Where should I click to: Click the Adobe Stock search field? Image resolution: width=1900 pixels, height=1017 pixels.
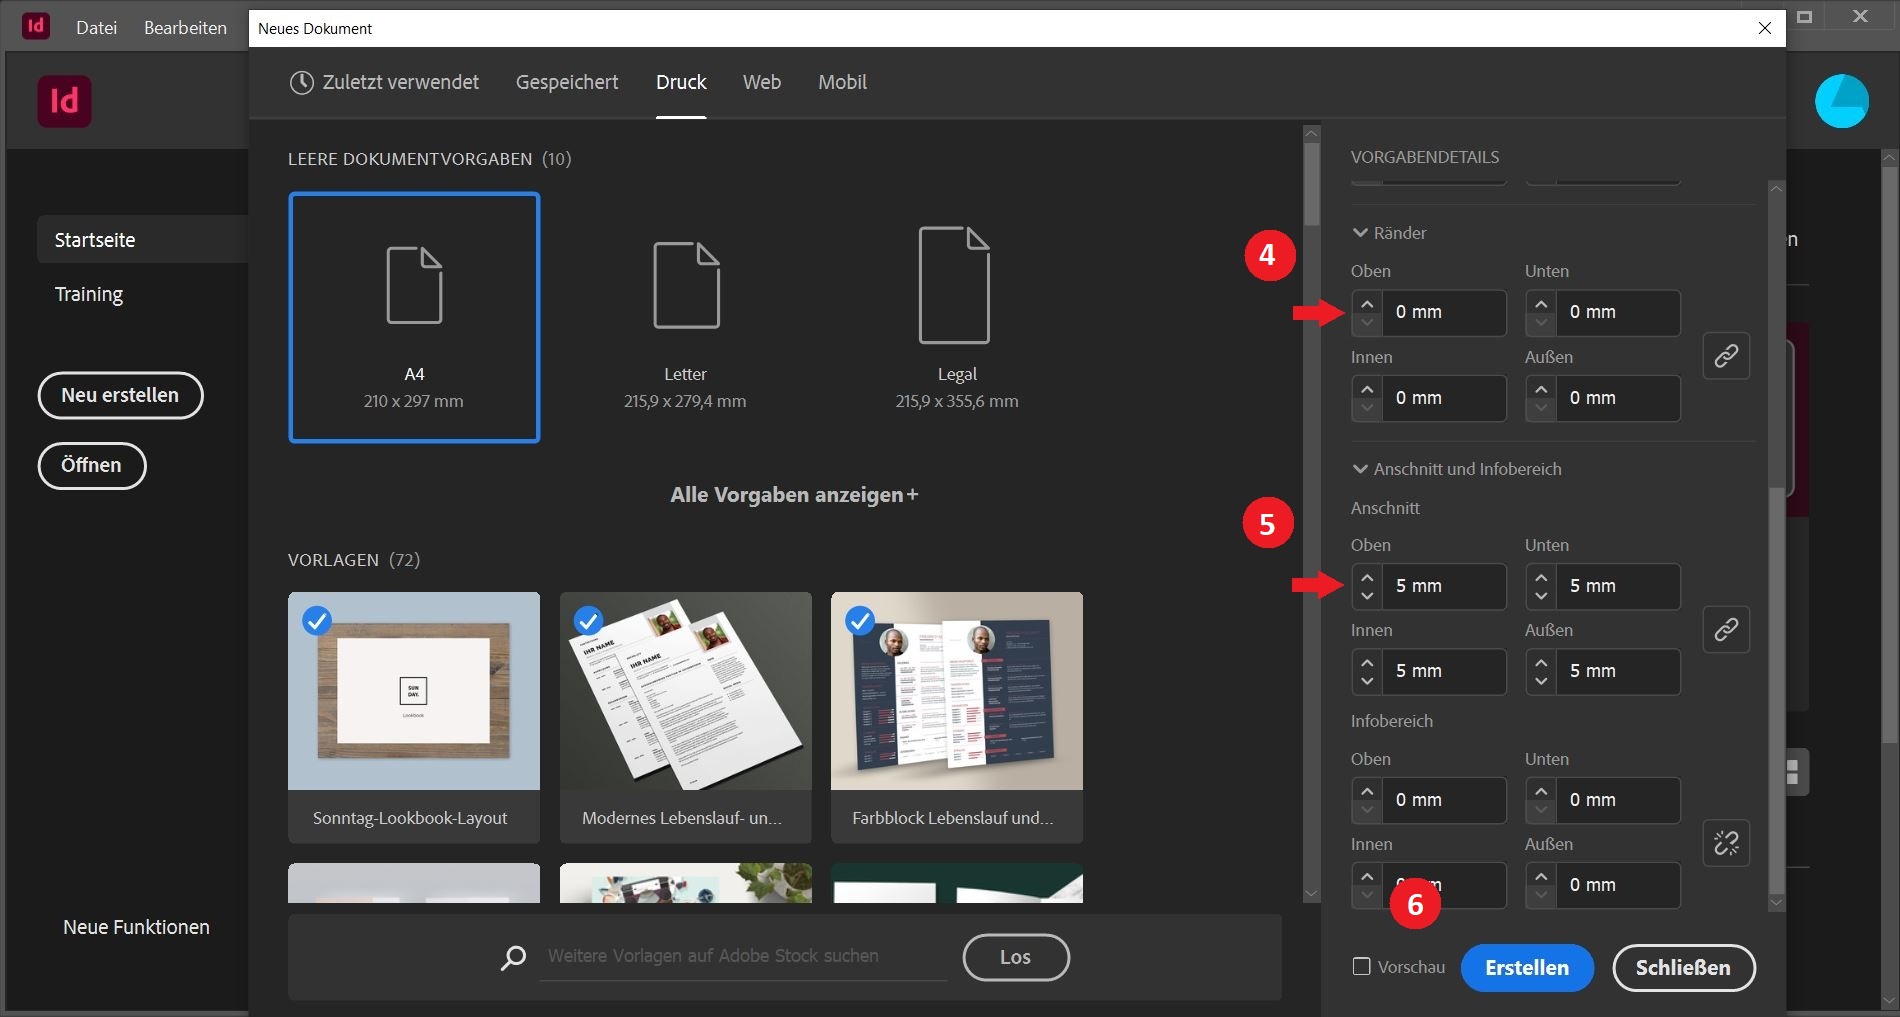point(742,956)
